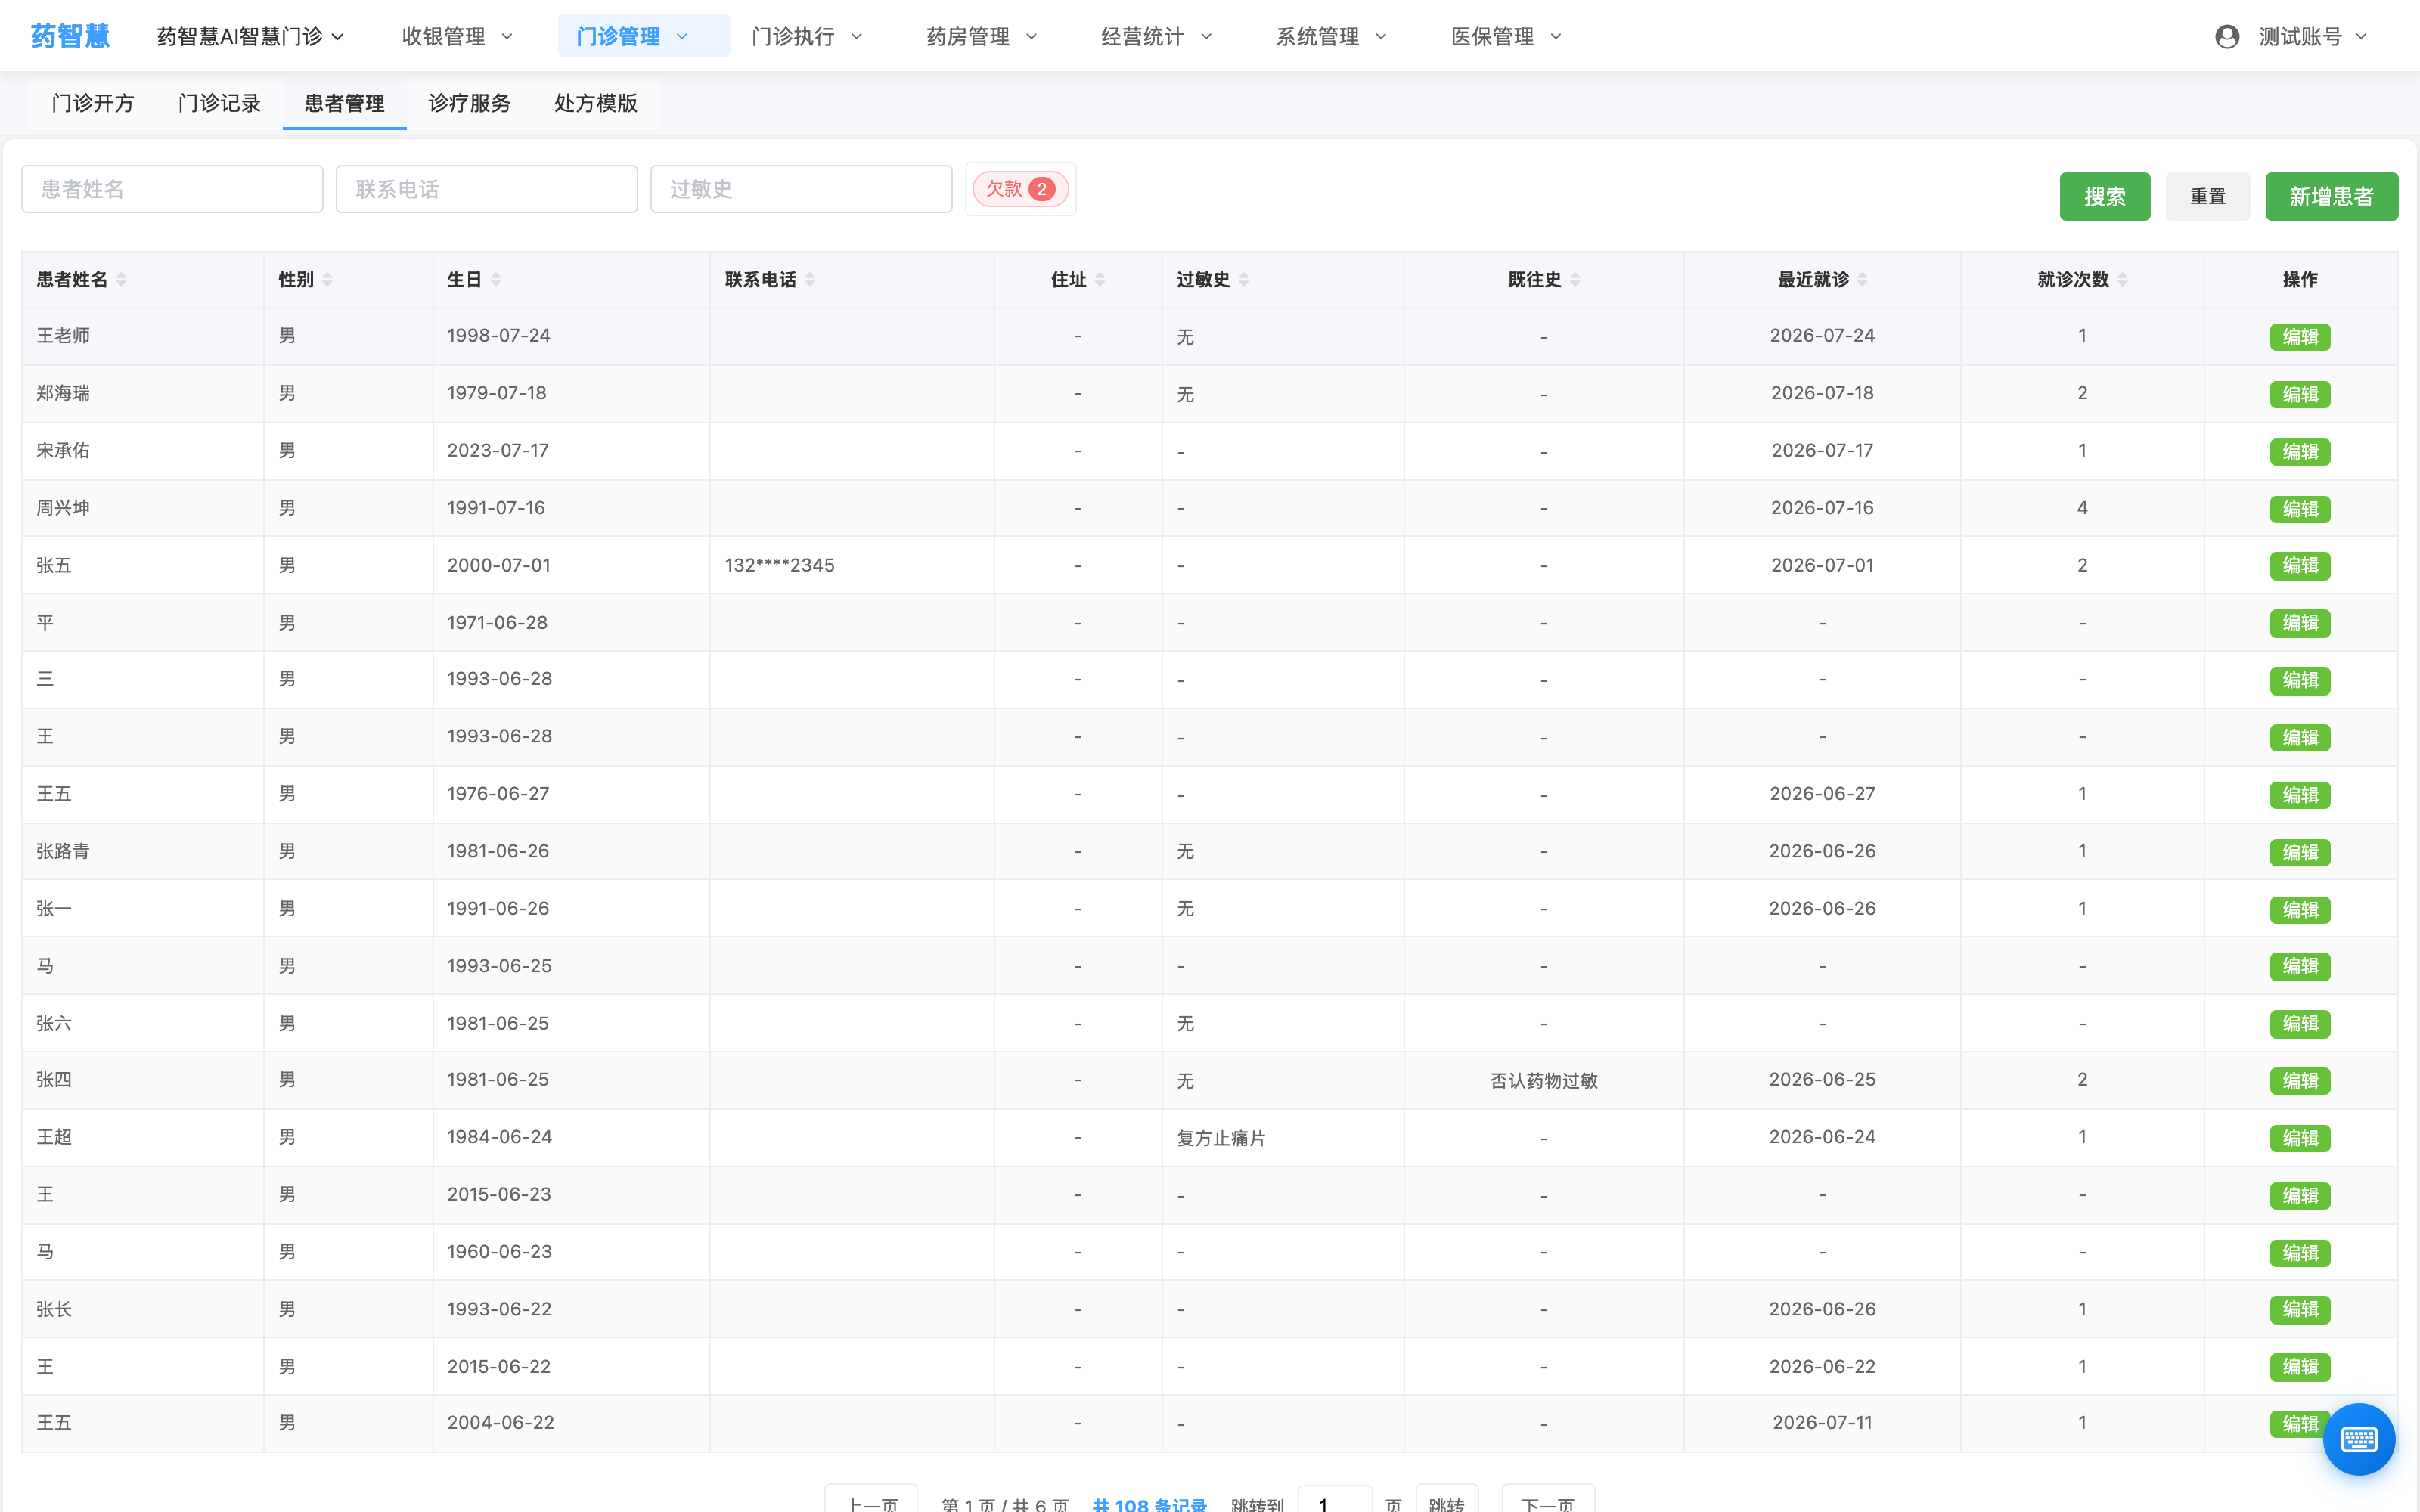Edit patient 张四
Screen dimensions: 2420x1512
tap(2300, 1081)
